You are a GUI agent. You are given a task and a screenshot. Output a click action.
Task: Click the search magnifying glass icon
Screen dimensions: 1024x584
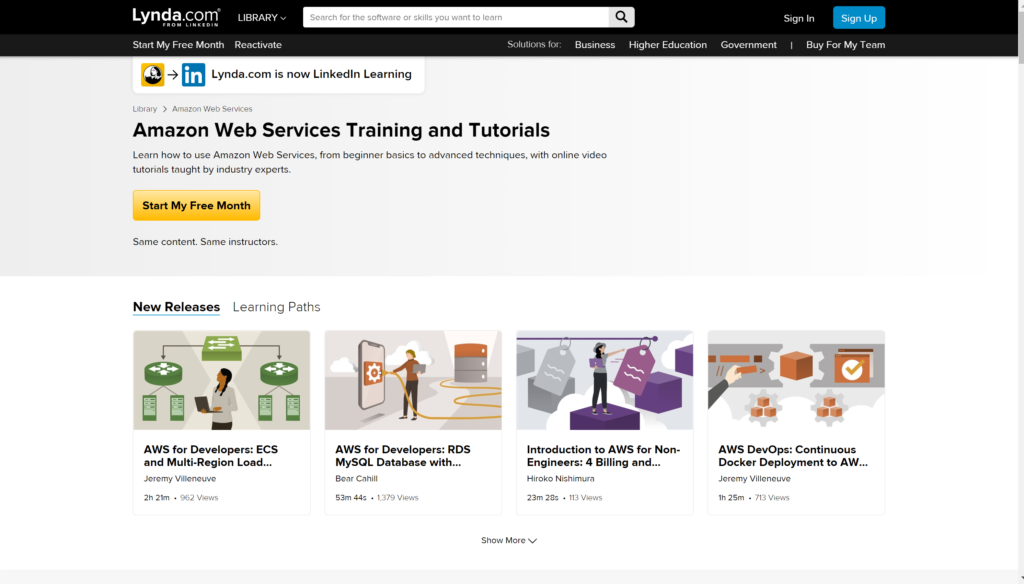620,17
